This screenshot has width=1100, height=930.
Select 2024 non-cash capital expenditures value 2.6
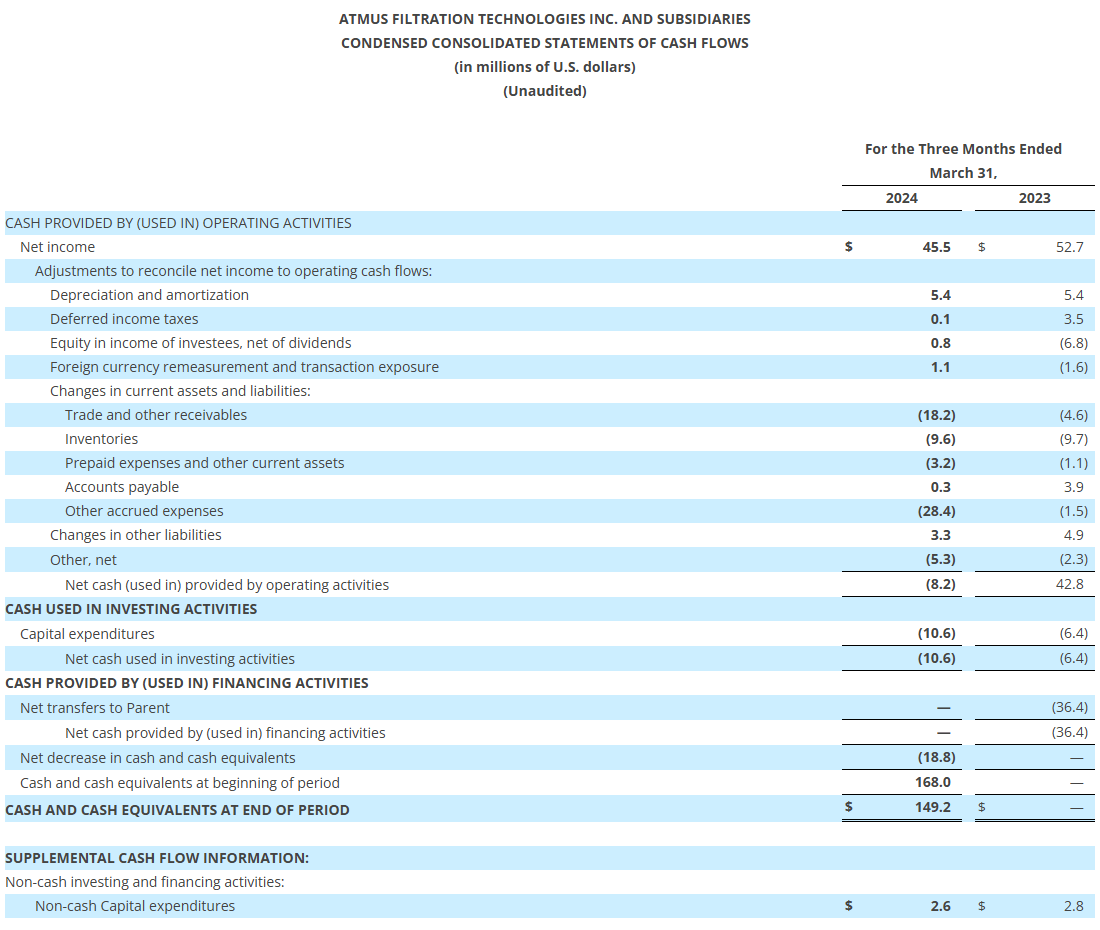click(940, 906)
